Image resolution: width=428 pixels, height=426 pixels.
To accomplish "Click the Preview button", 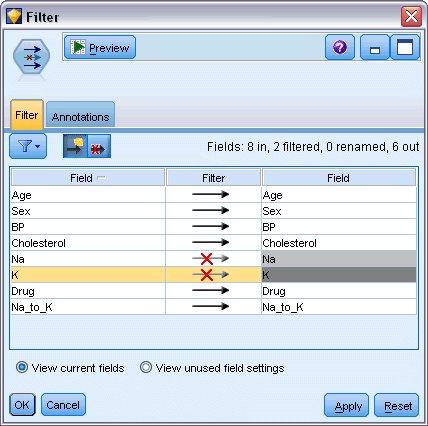I will coord(100,48).
